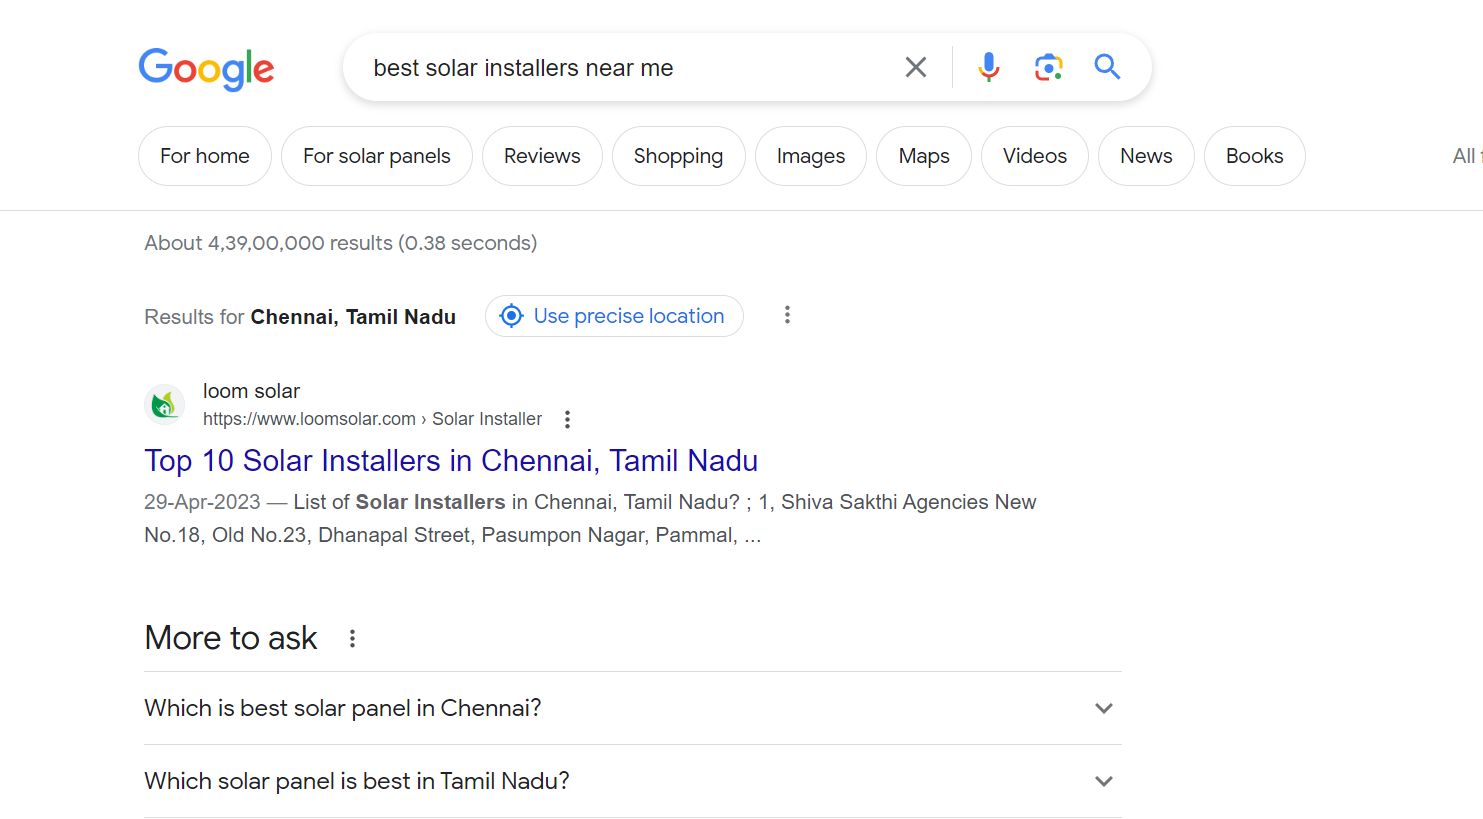Image resolution: width=1483 pixels, height=819 pixels.
Task: Open the Videos tab
Action: point(1034,156)
